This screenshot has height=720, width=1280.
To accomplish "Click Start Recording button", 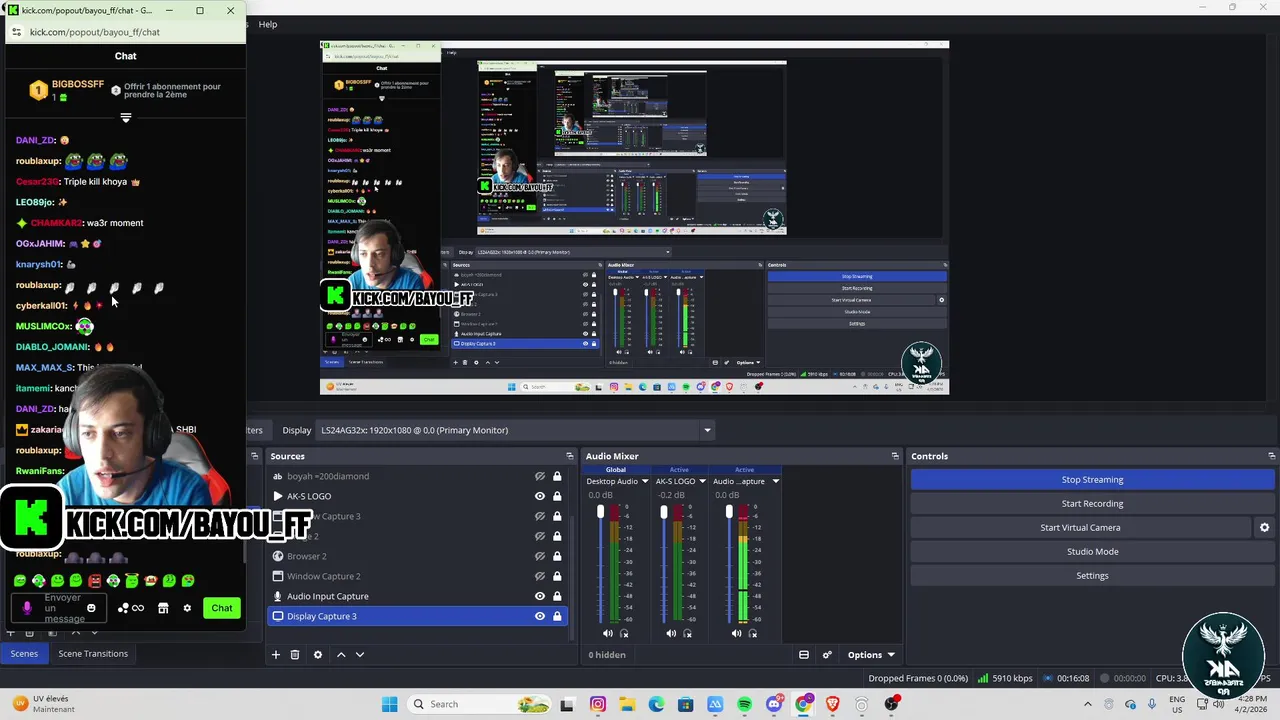I will [x=1092, y=504].
